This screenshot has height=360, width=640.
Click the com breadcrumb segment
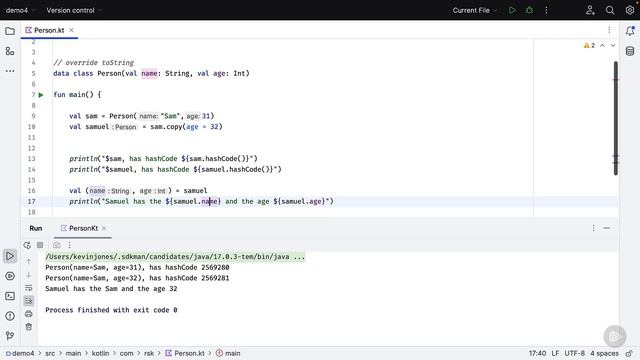(x=126, y=353)
